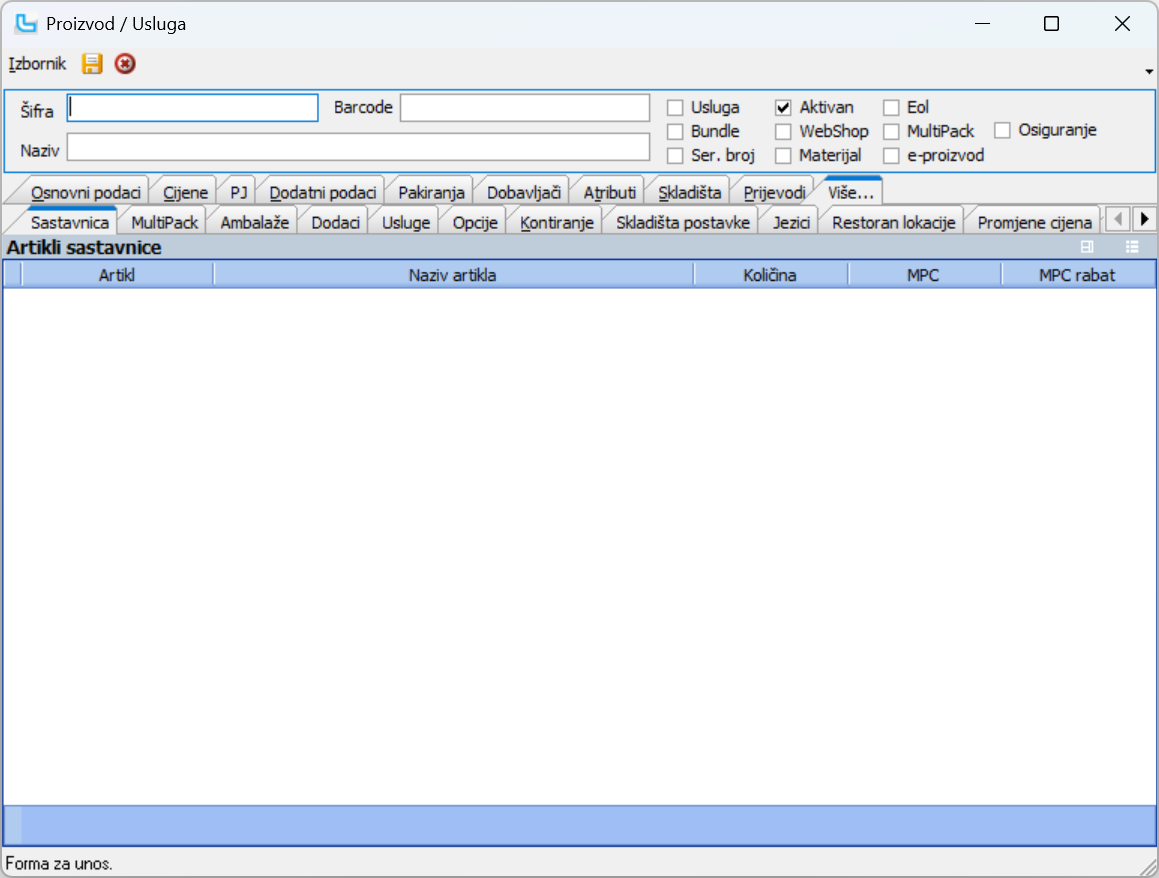This screenshot has height=878, width=1159.
Task: Click the Naziv artikla column header
Action: click(x=452, y=275)
